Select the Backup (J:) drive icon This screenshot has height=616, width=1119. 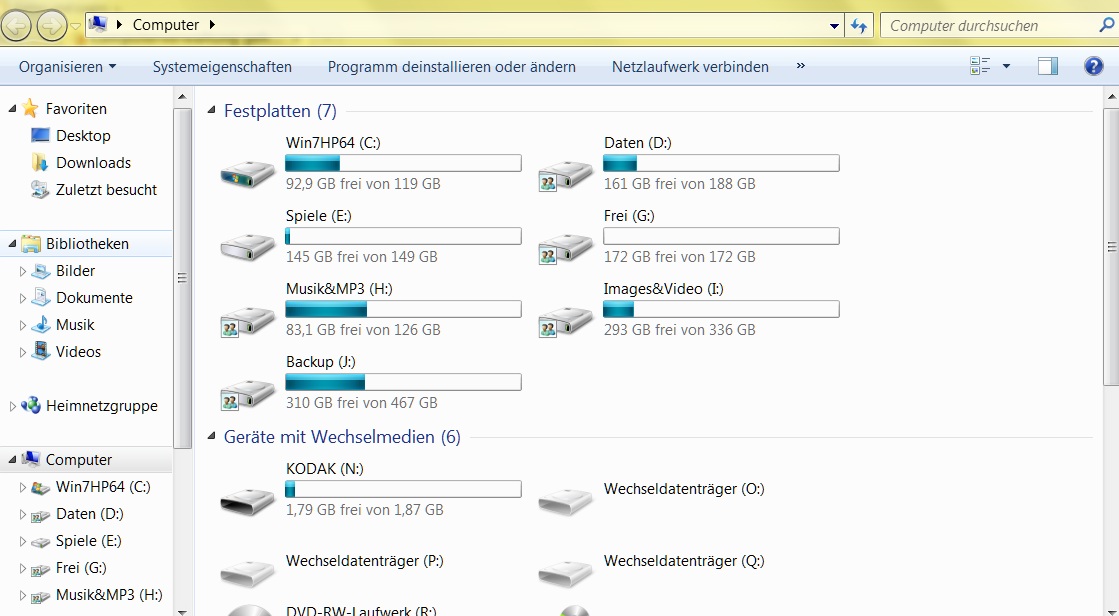248,394
